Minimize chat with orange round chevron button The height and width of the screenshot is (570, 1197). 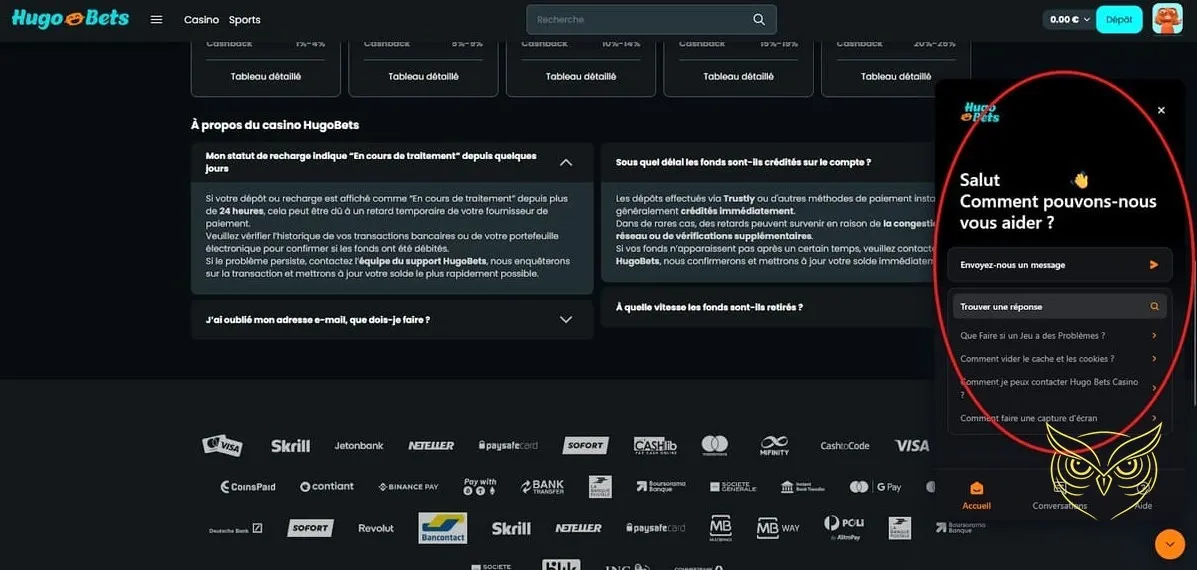click(x=1169, y=544)
